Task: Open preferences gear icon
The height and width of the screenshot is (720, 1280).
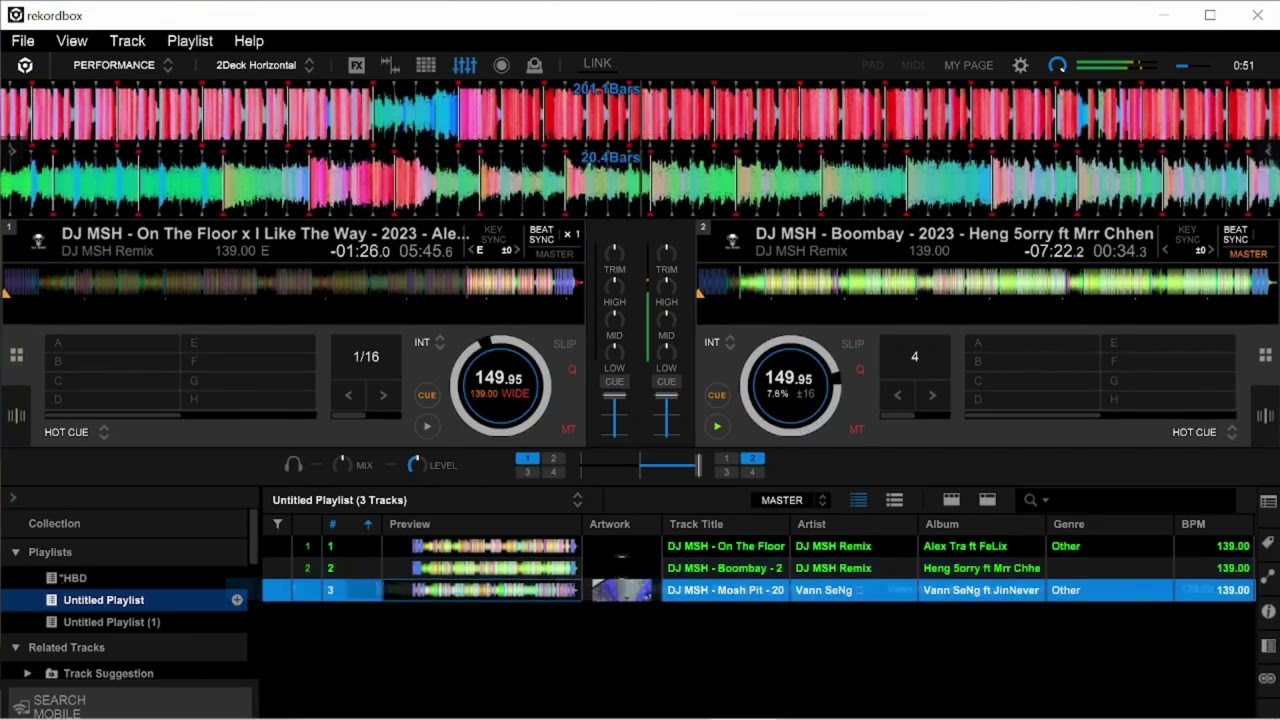Action: (x=1020, y=65)
